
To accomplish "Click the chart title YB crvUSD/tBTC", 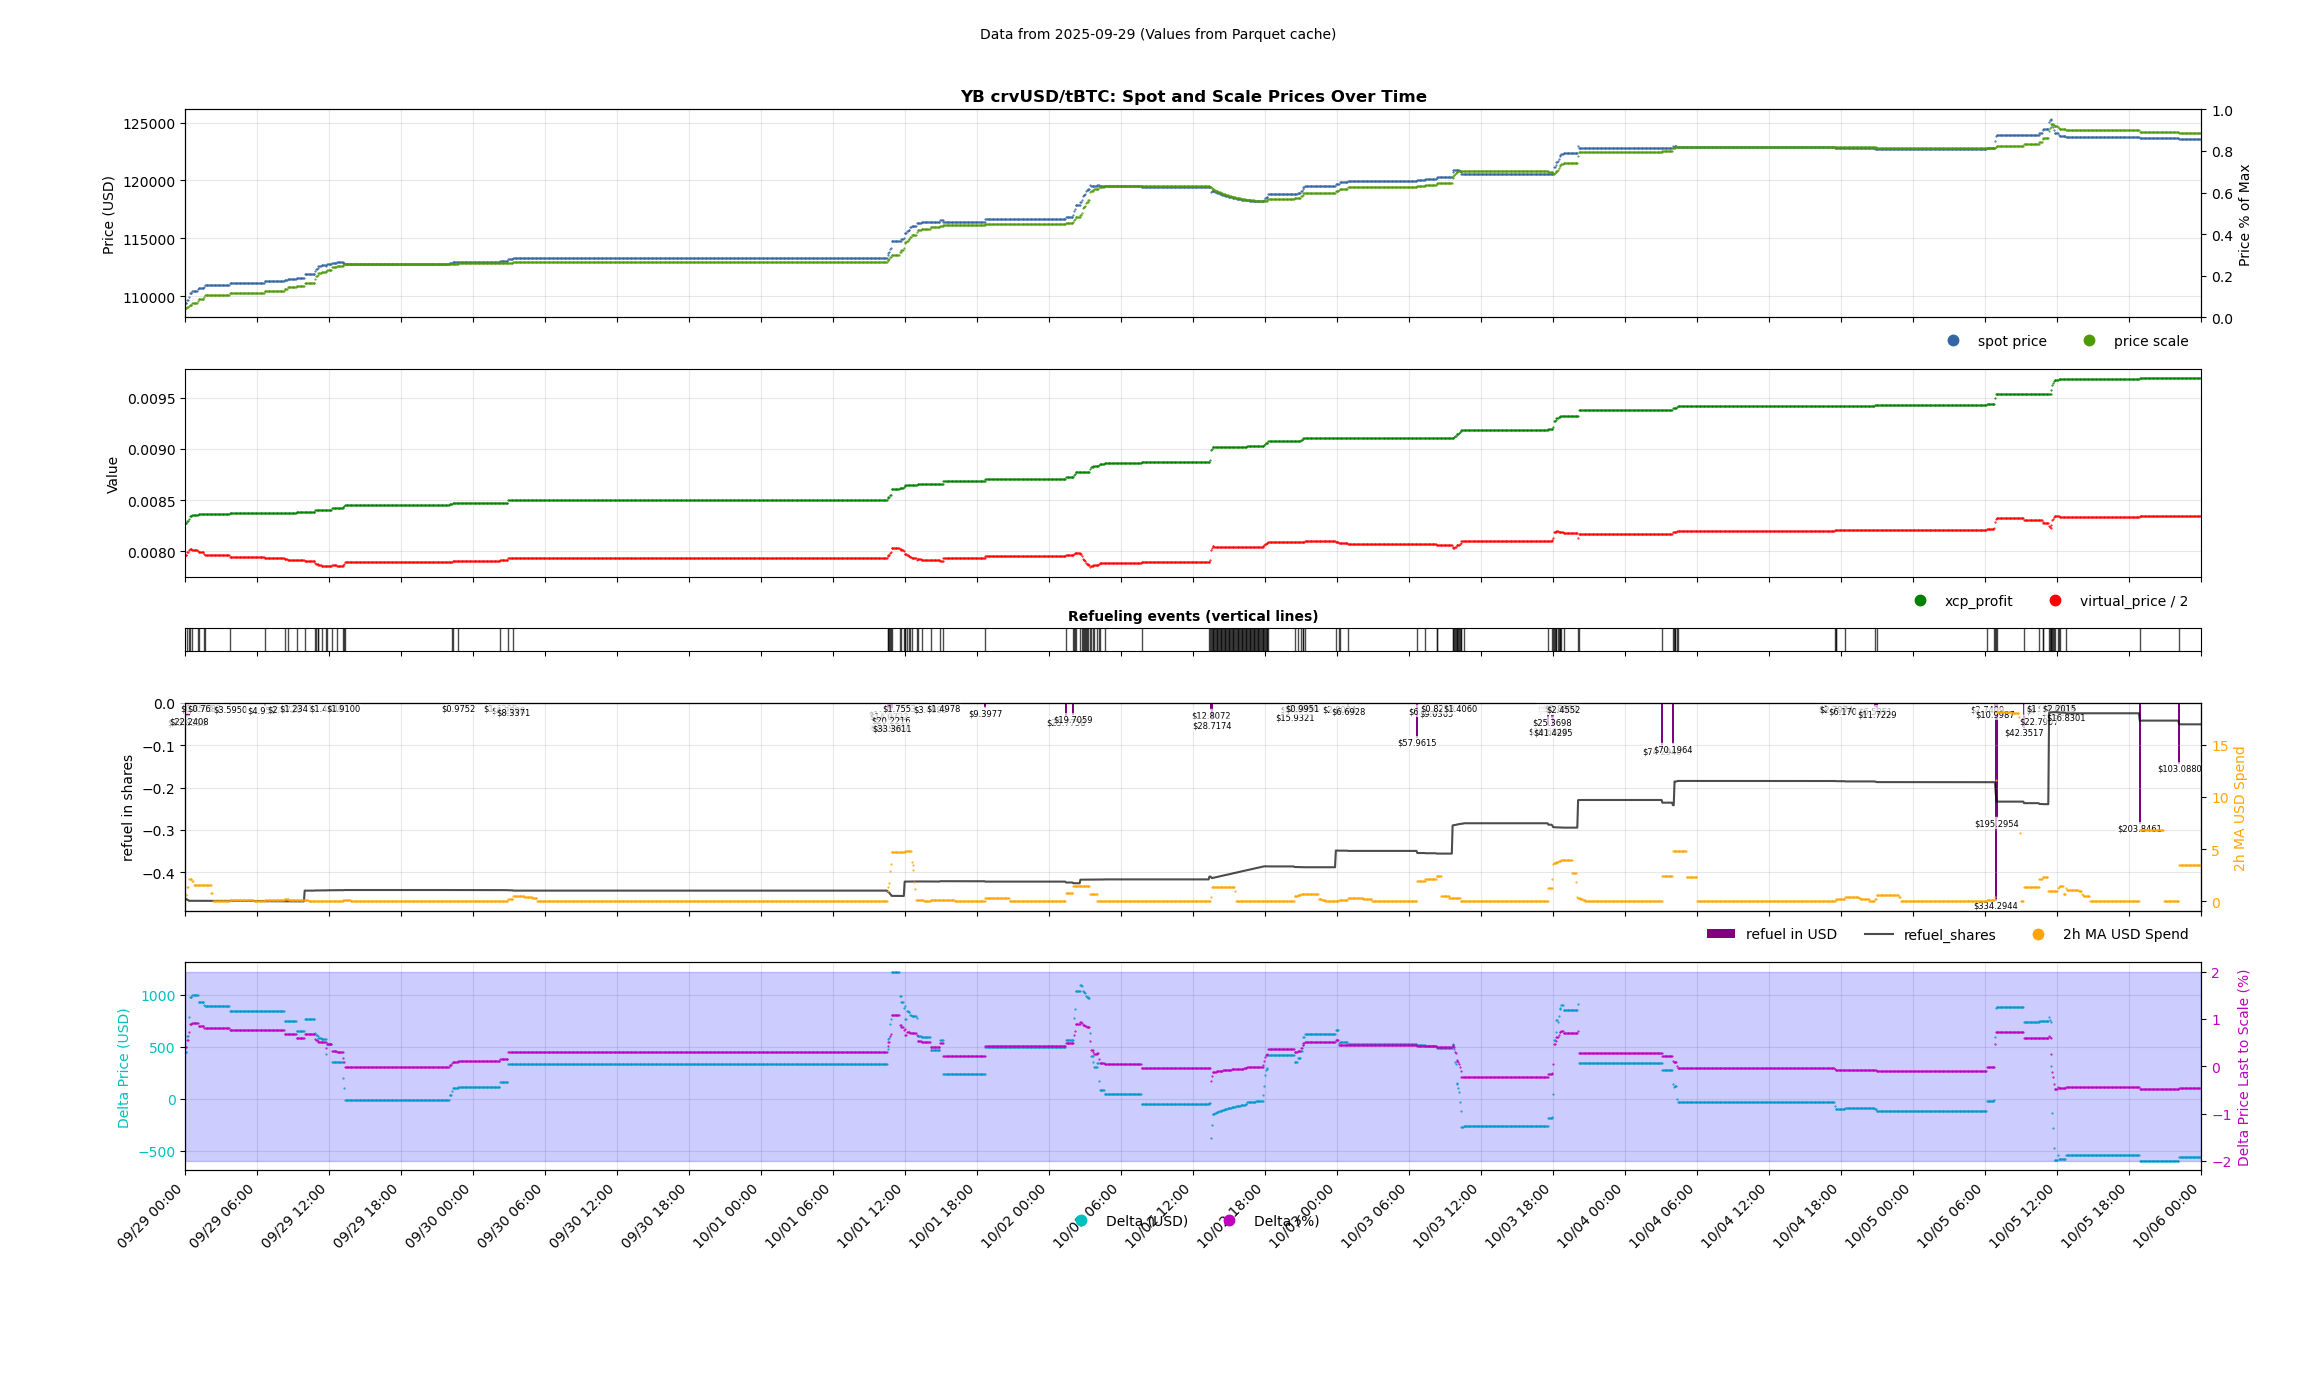I will [x=1193, y=97].
